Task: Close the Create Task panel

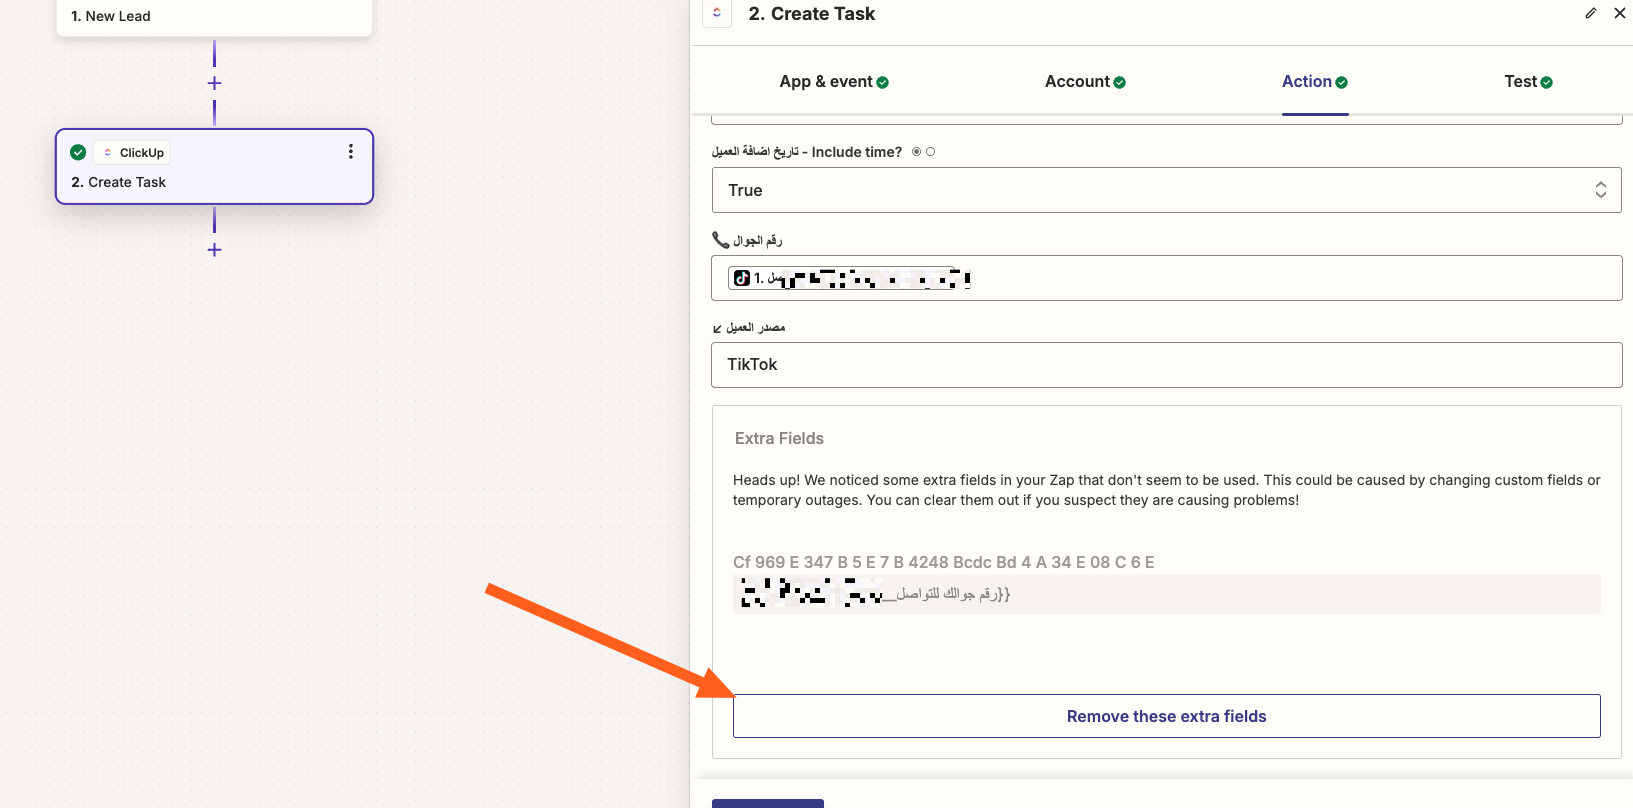Action: coord(1620,13)
